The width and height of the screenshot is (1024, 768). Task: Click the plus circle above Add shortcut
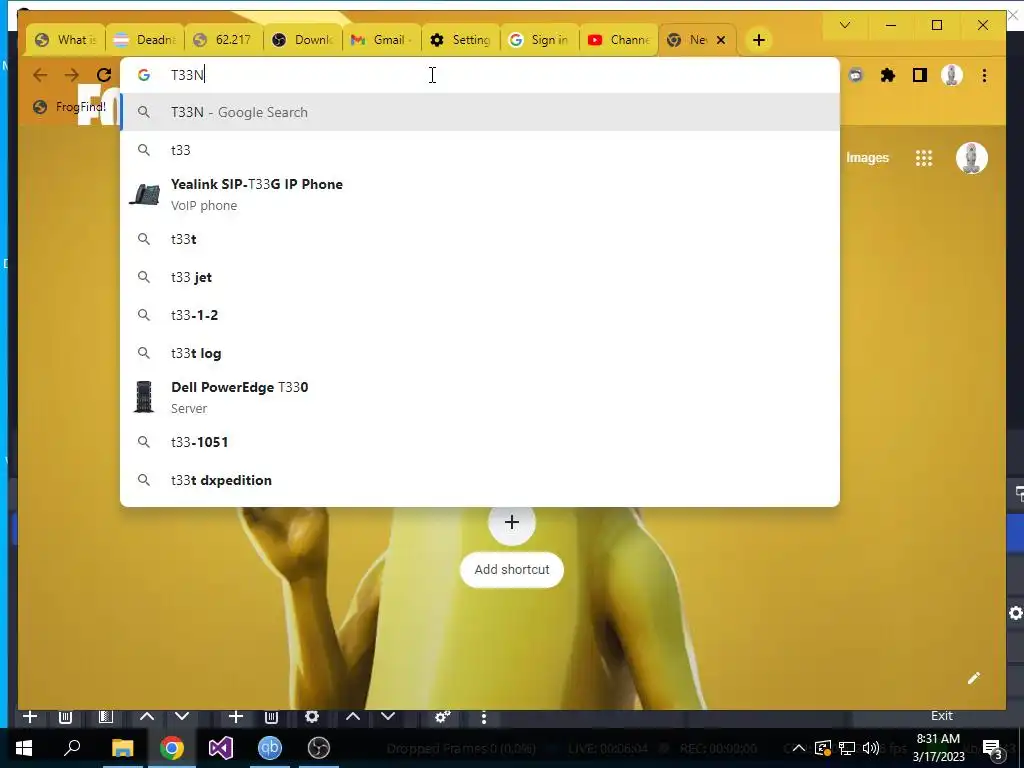pos(512,522)
